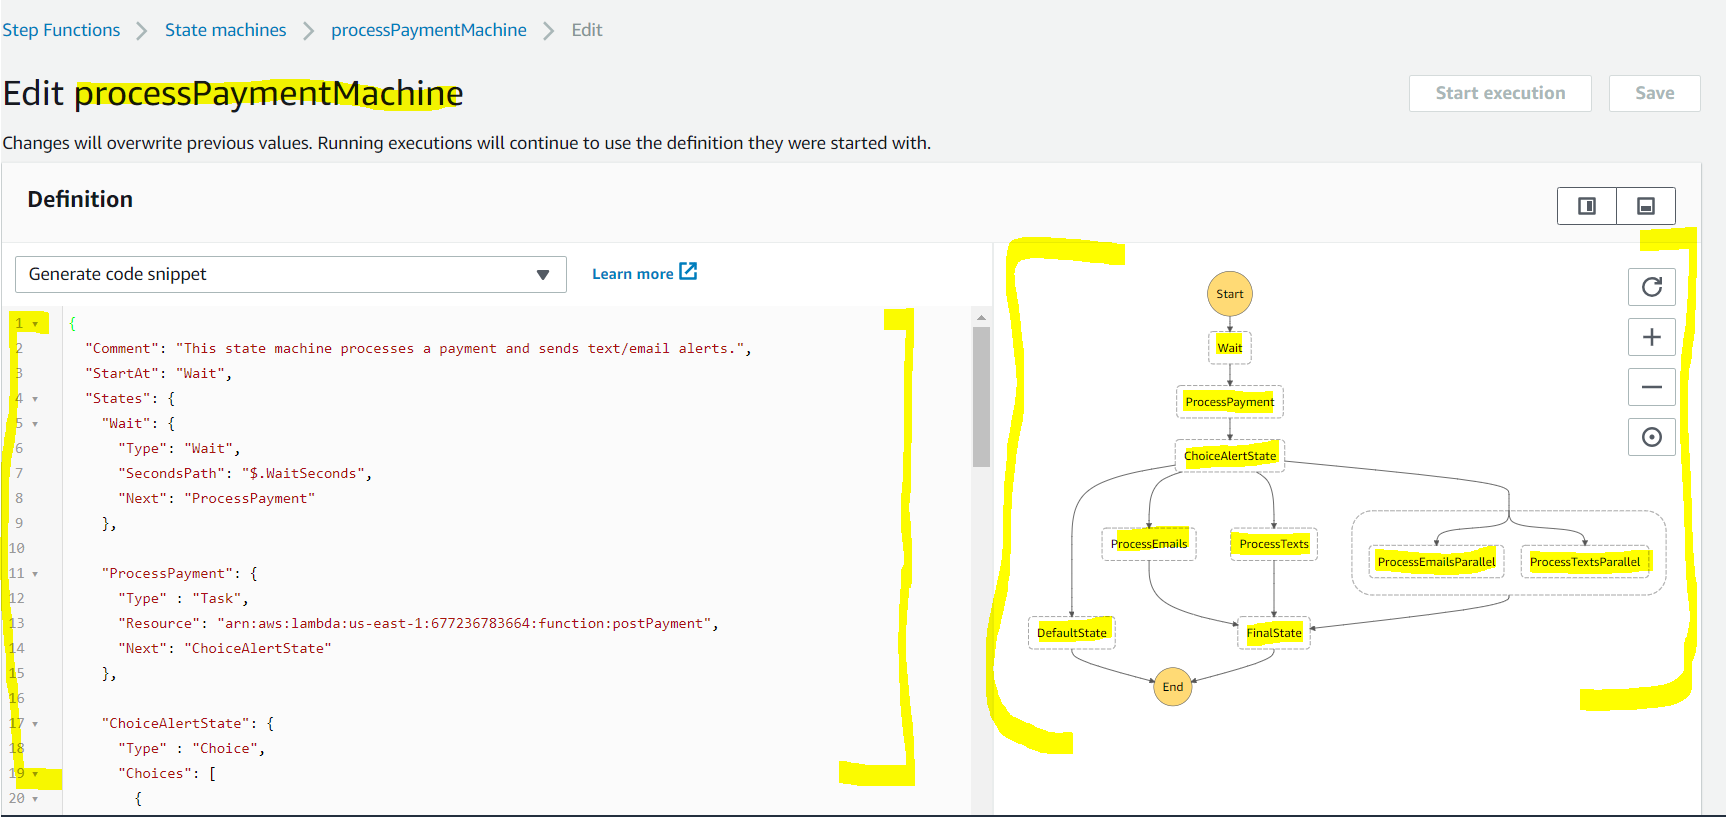Click the Start execution button

(1500, 93)
